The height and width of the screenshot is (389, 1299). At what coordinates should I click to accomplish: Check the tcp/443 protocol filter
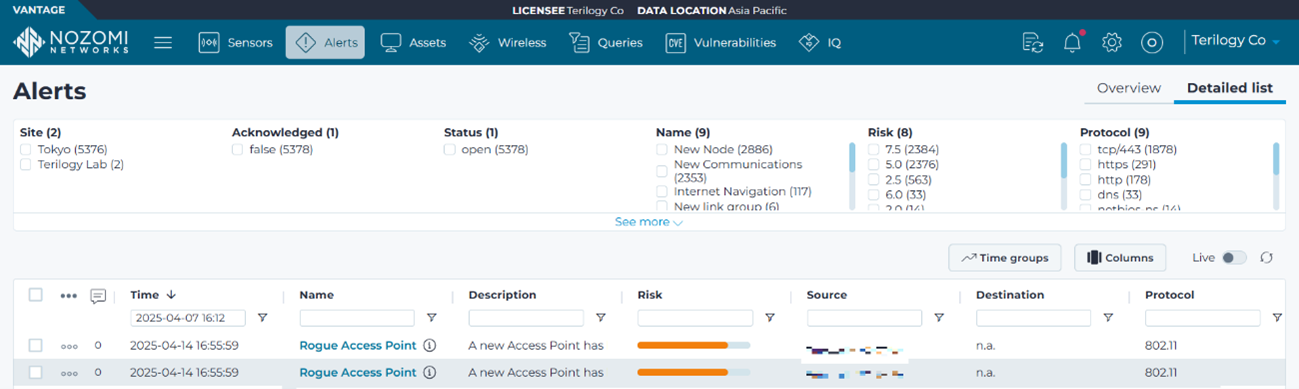1086,150
